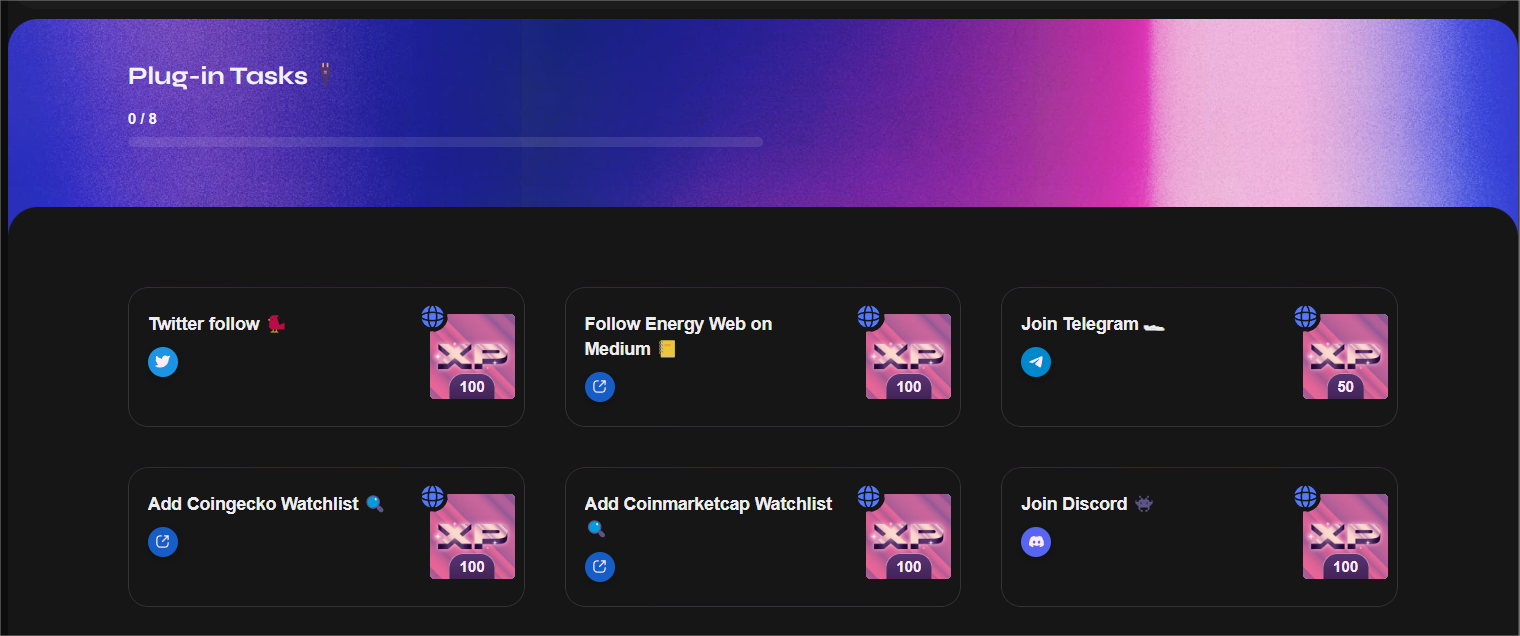The height and width of the screenshot is (636, 1520).
Task: Select XP reward image on Coingecko Watchlist card
Action: tap(472, 537)
